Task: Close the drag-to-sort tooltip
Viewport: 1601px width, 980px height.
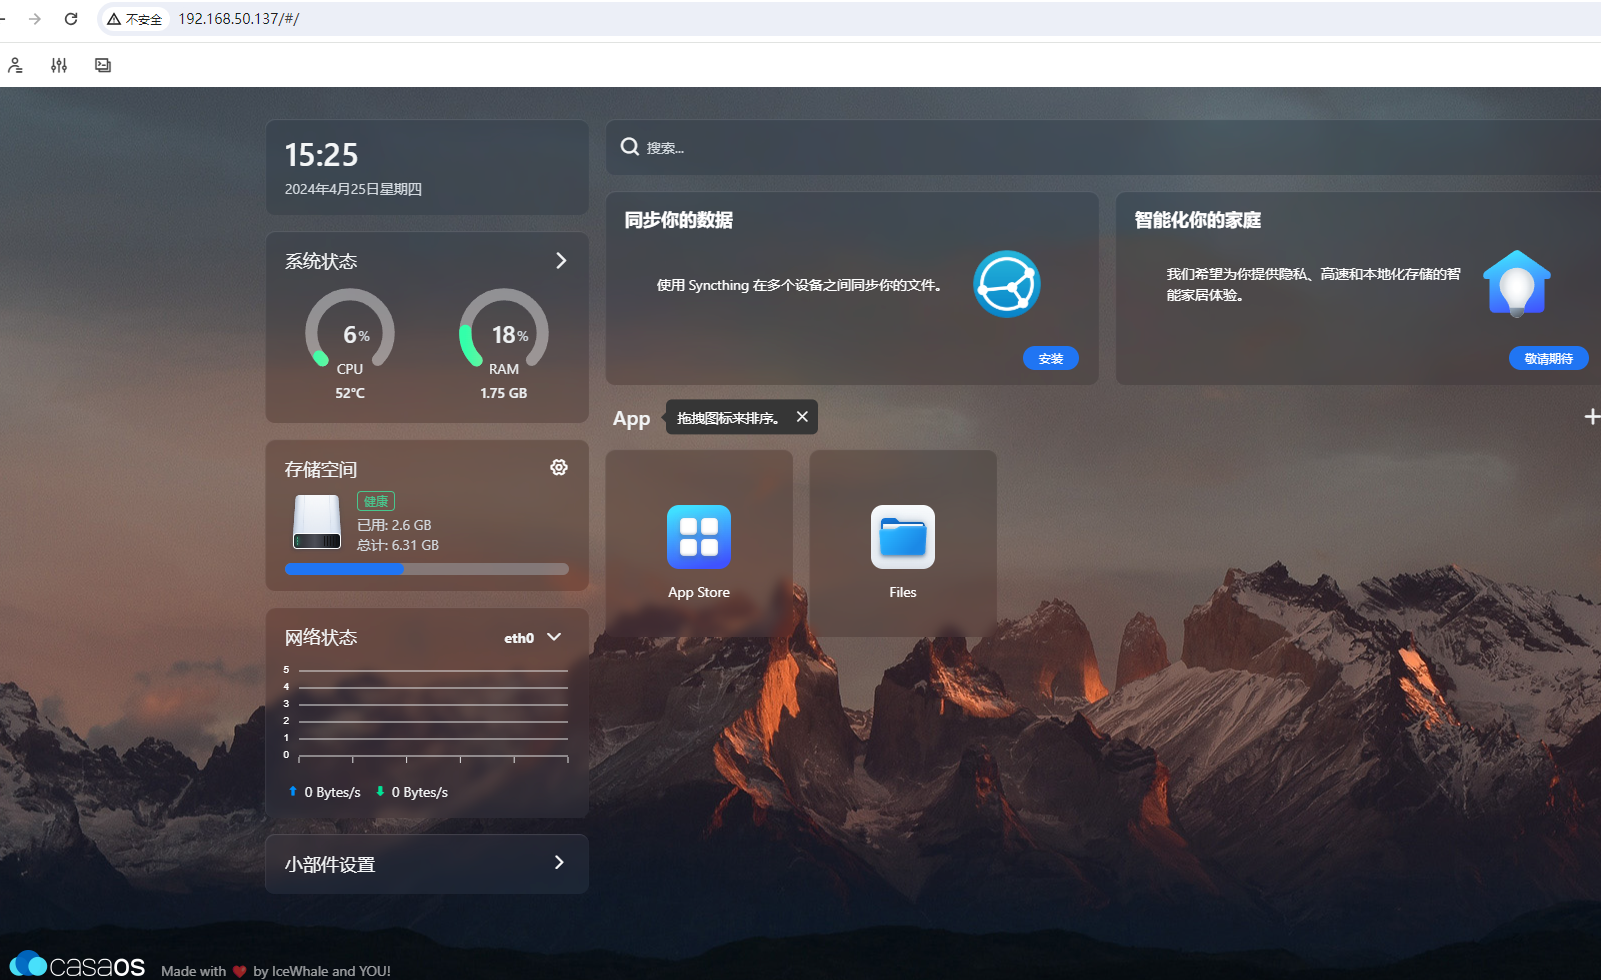Action: (x=802, y=417)
